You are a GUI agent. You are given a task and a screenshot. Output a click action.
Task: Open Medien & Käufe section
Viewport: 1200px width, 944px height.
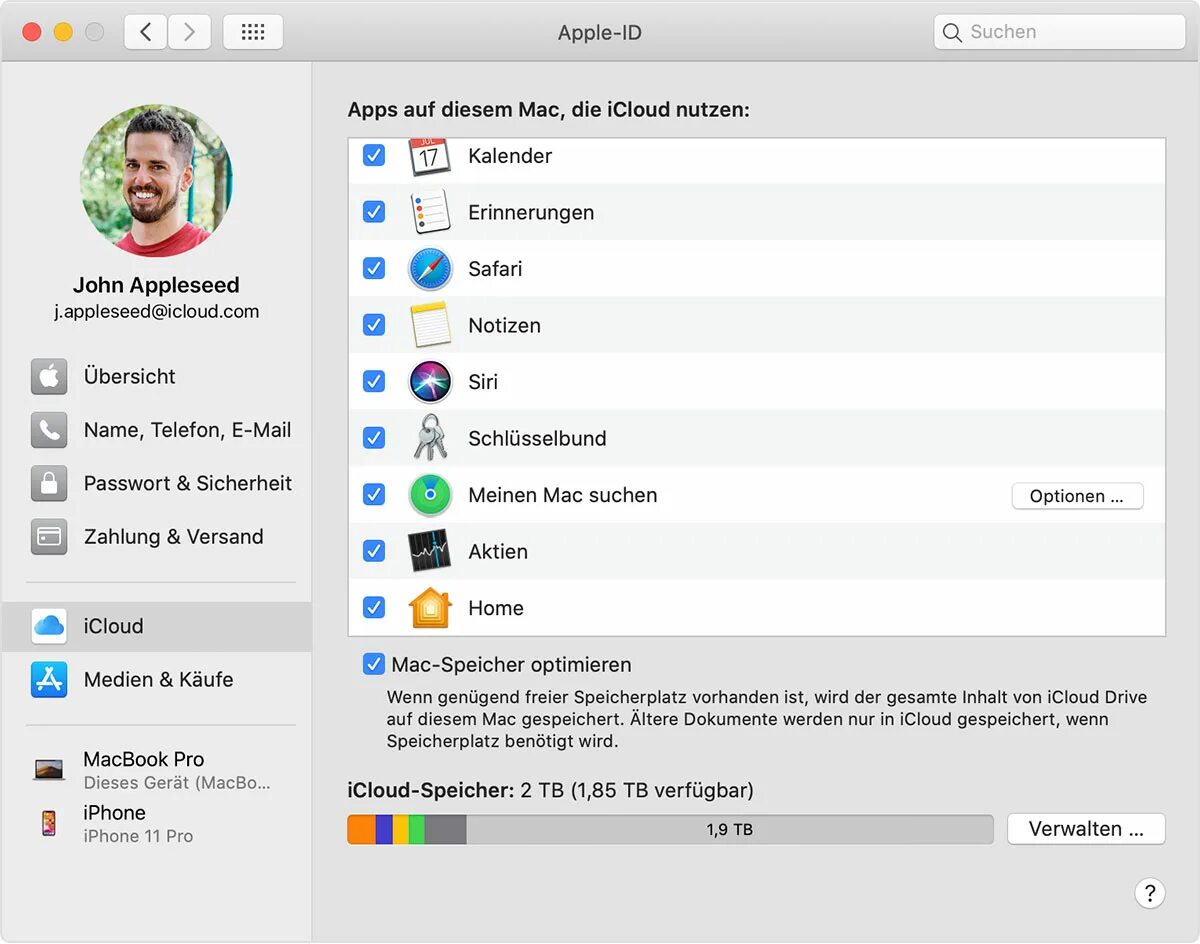coord(157,680)
